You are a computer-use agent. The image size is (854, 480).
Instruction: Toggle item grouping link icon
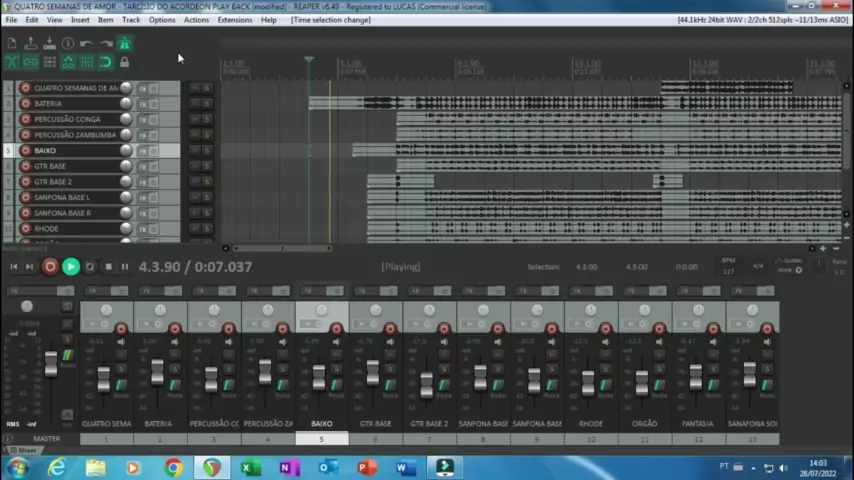[x=30, y=62]
